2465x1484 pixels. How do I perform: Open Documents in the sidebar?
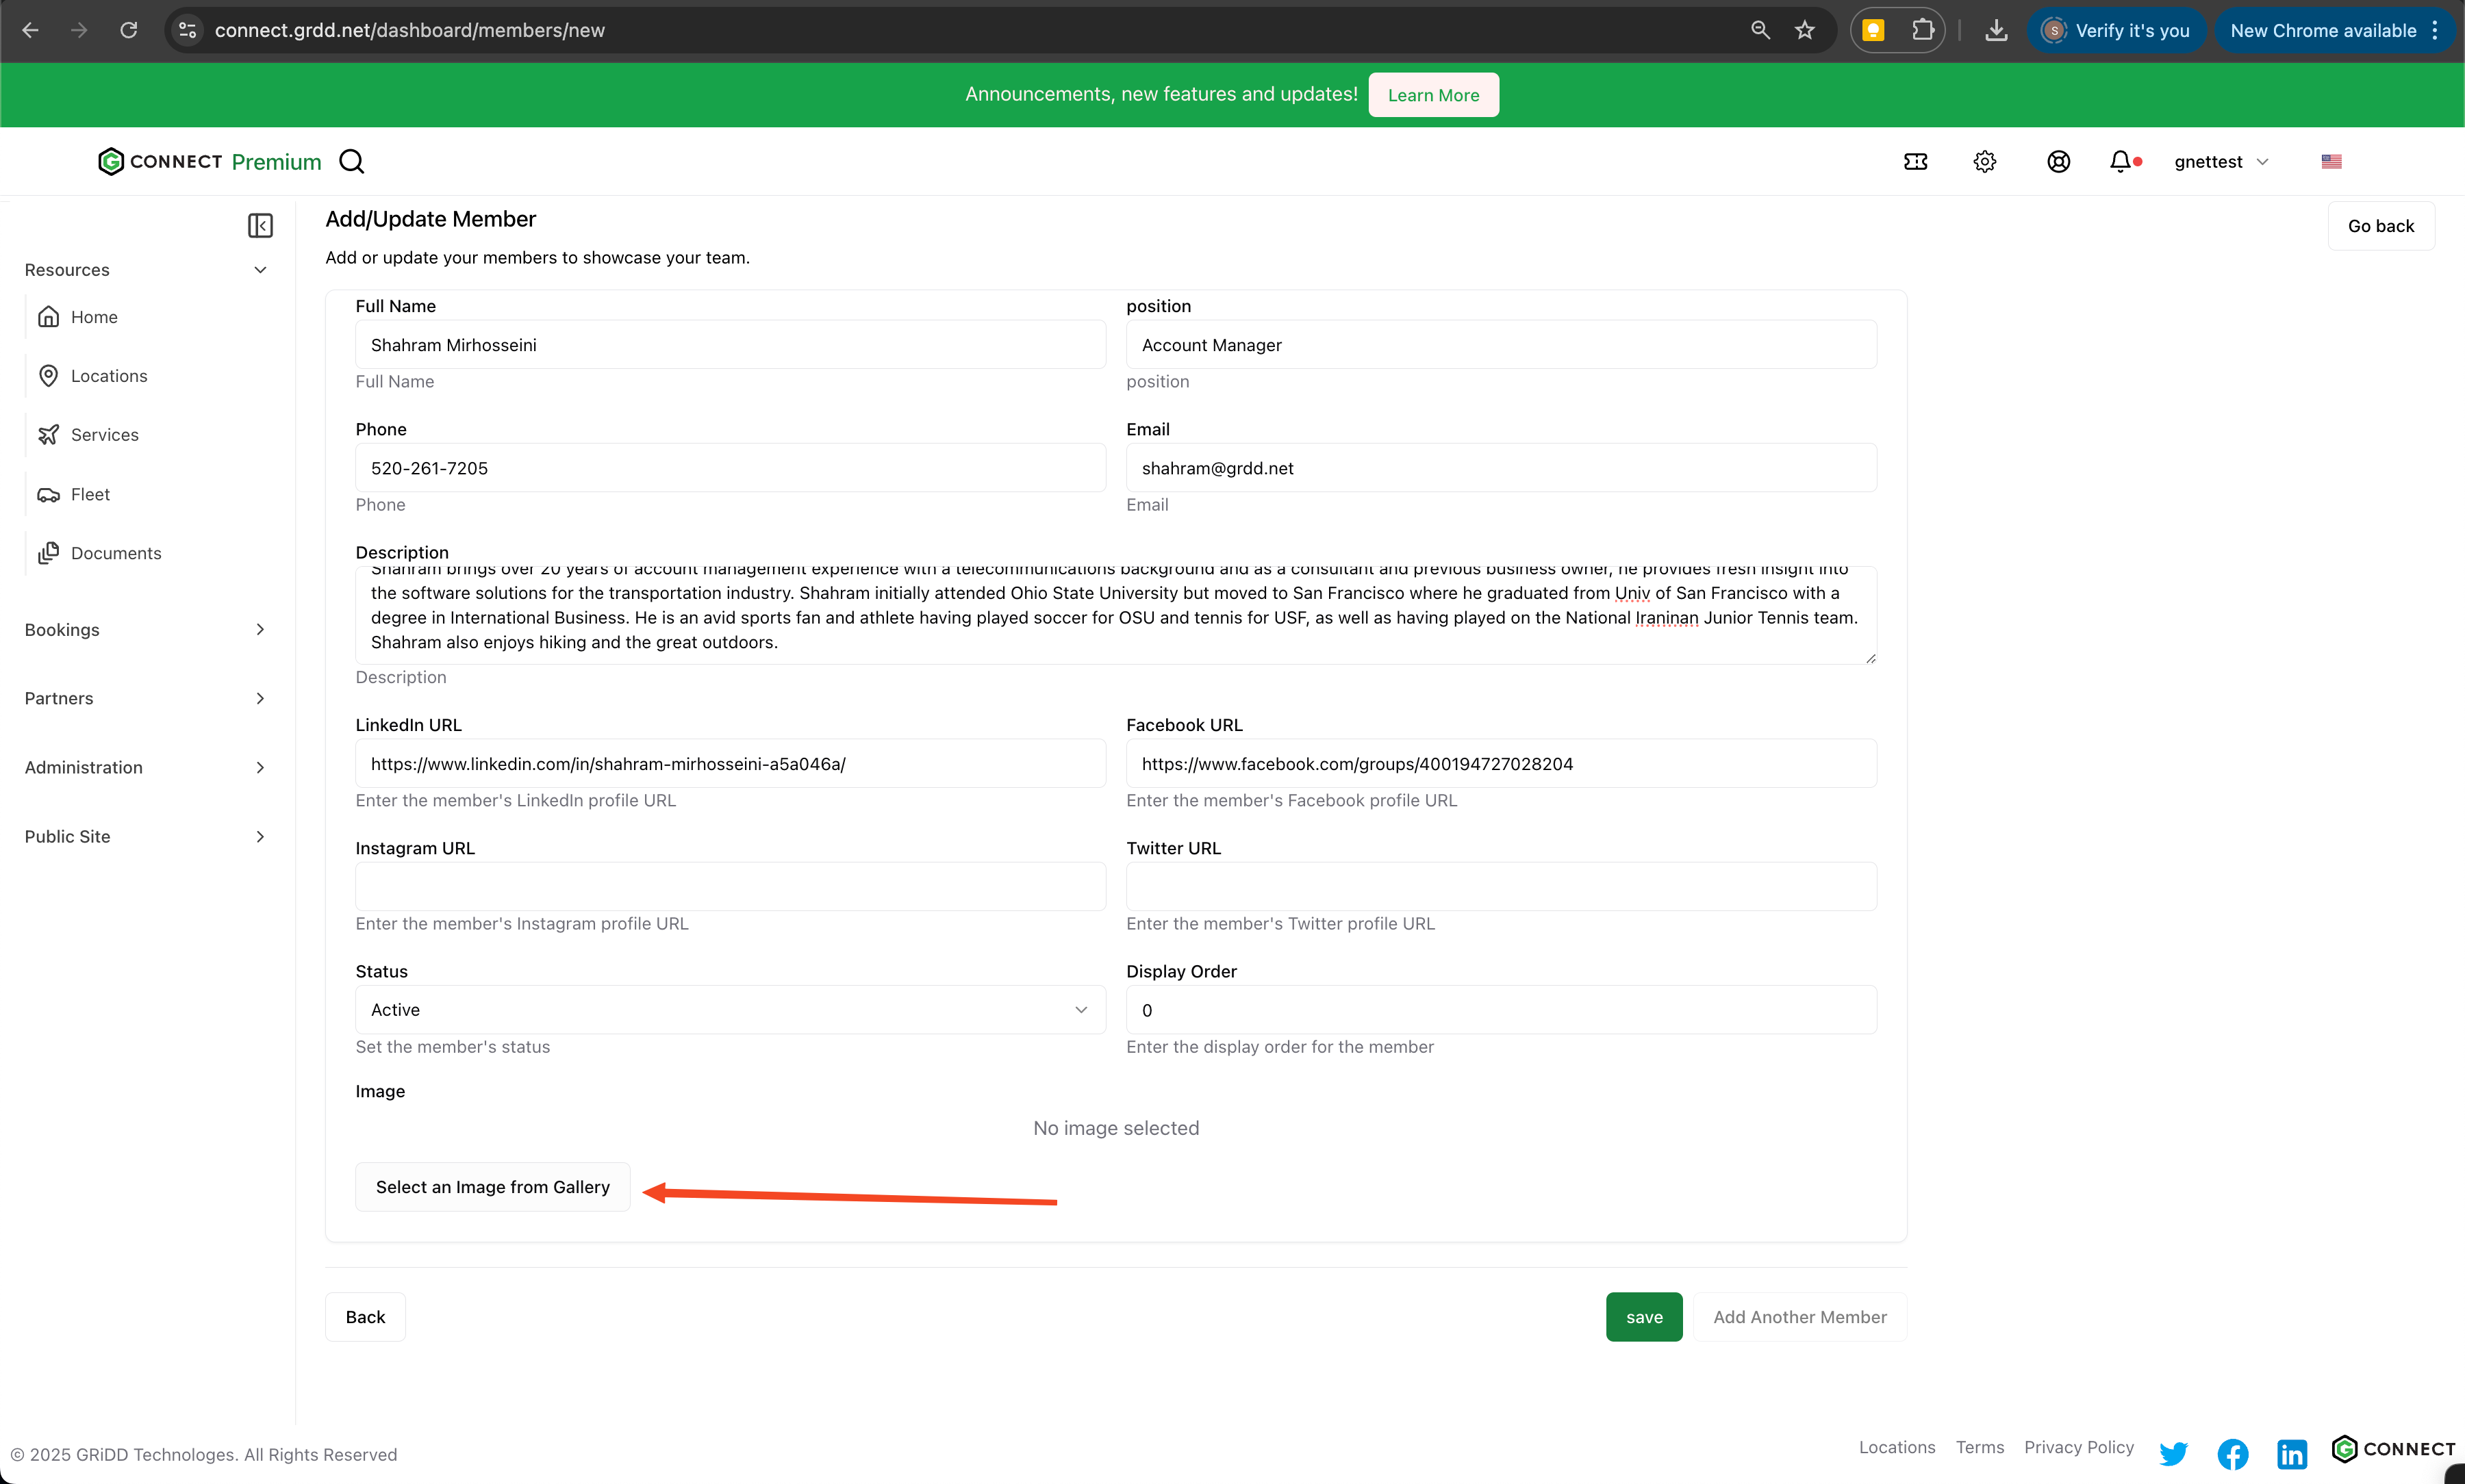click(x=115, y=553)
